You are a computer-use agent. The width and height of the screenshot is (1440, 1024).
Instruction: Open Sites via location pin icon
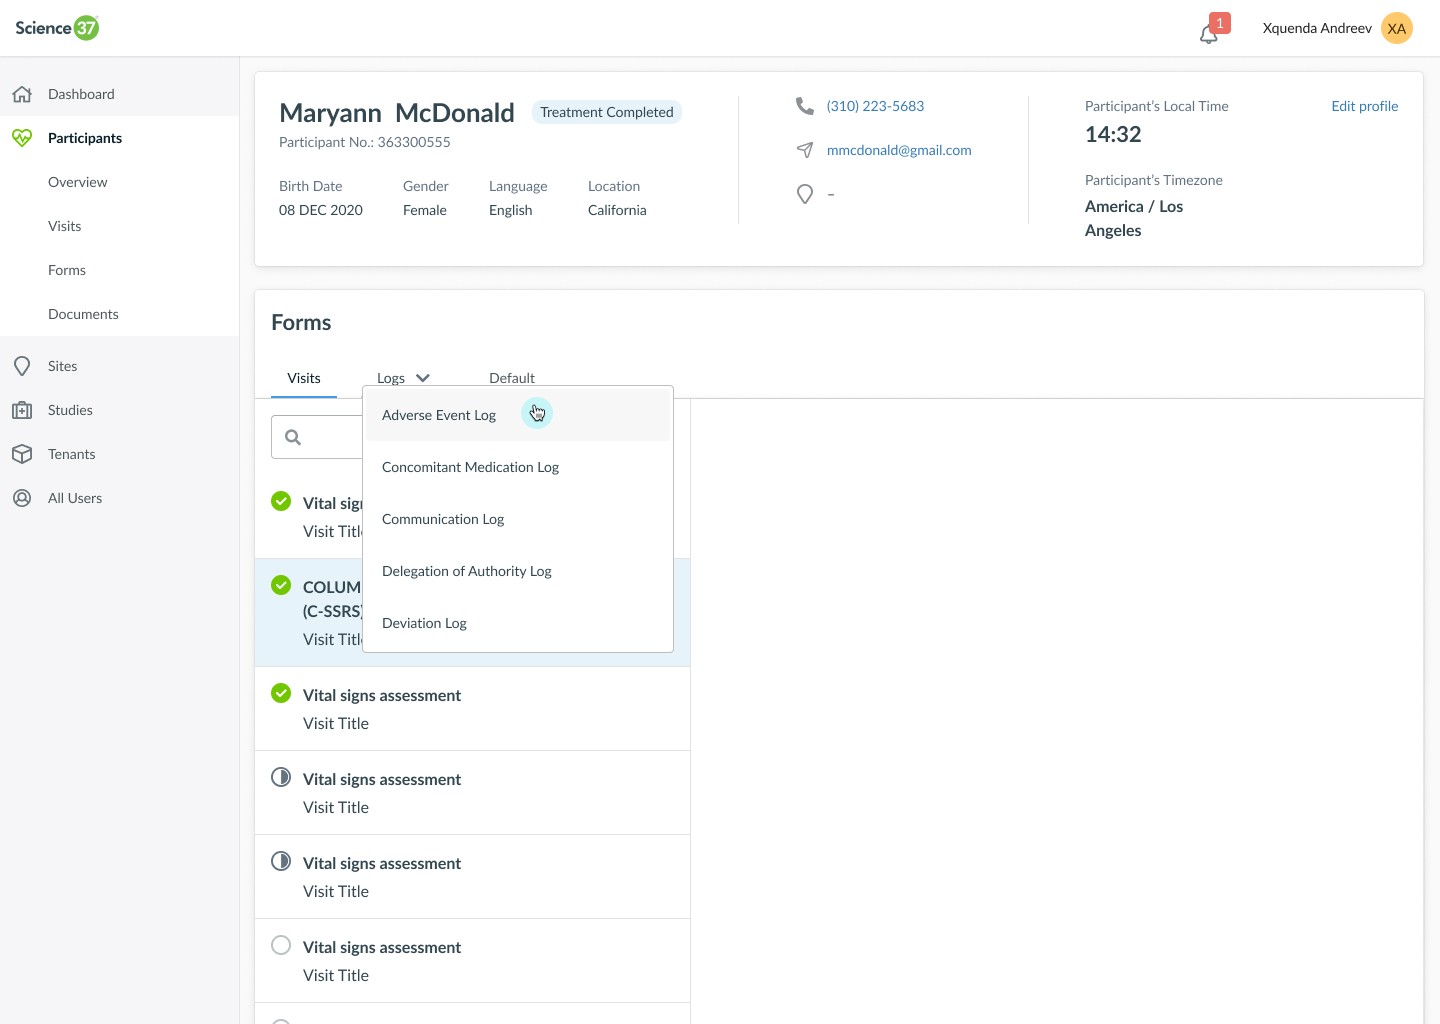[x=22, y=366]
